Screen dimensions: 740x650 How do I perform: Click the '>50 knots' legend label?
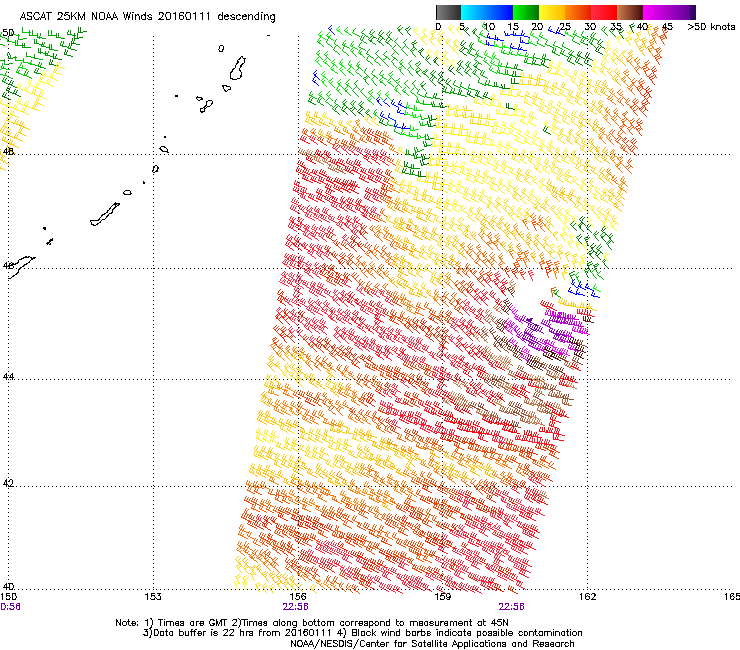[711, 26]
